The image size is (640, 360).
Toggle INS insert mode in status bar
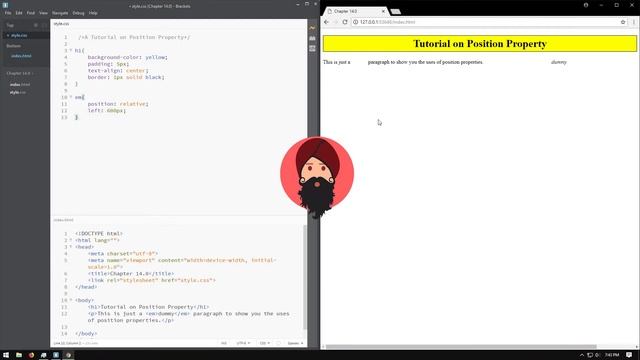(224, 343)
